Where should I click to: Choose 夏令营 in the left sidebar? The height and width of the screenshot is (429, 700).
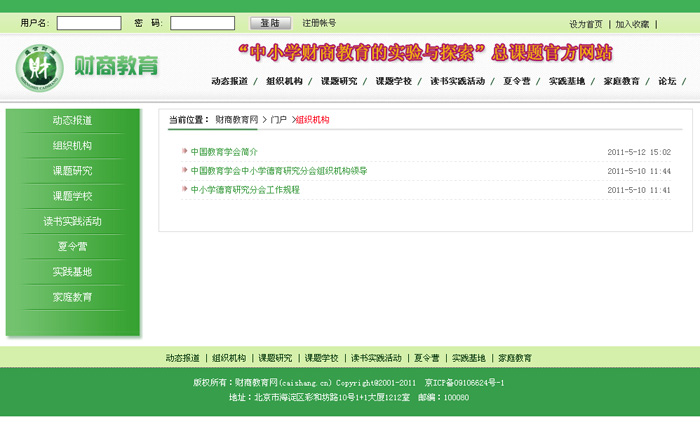[72, 246]
